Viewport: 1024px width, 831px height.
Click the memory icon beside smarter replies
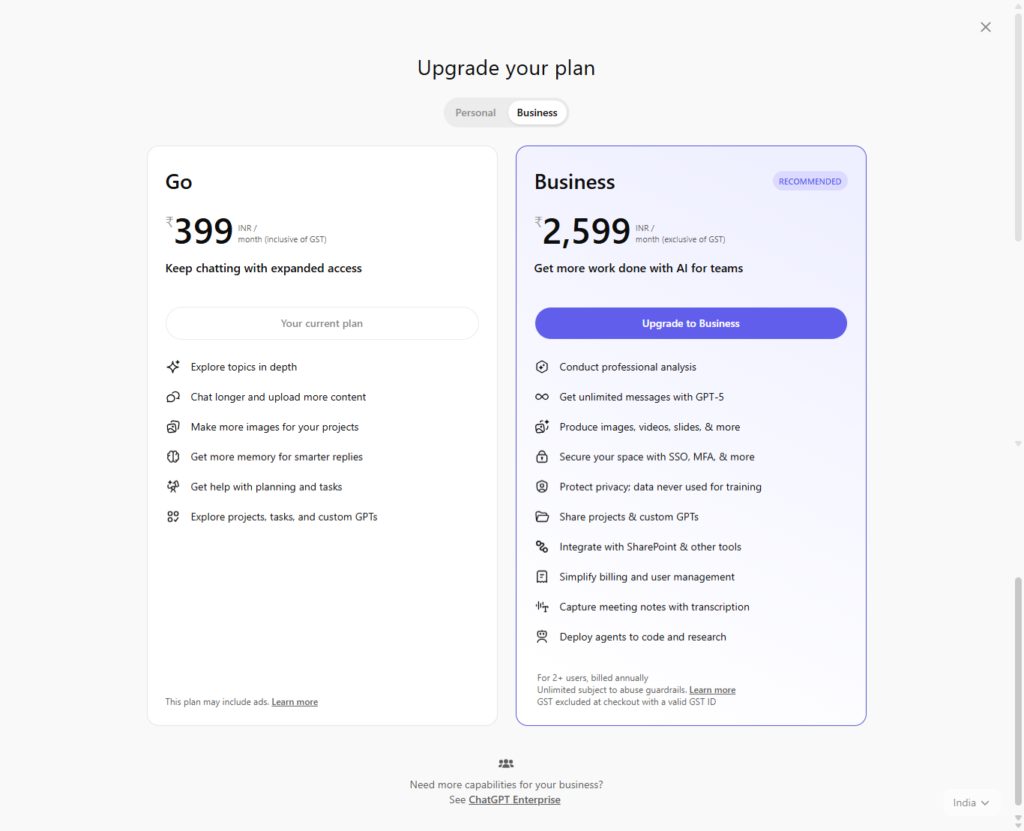click(x=173, y=457)
